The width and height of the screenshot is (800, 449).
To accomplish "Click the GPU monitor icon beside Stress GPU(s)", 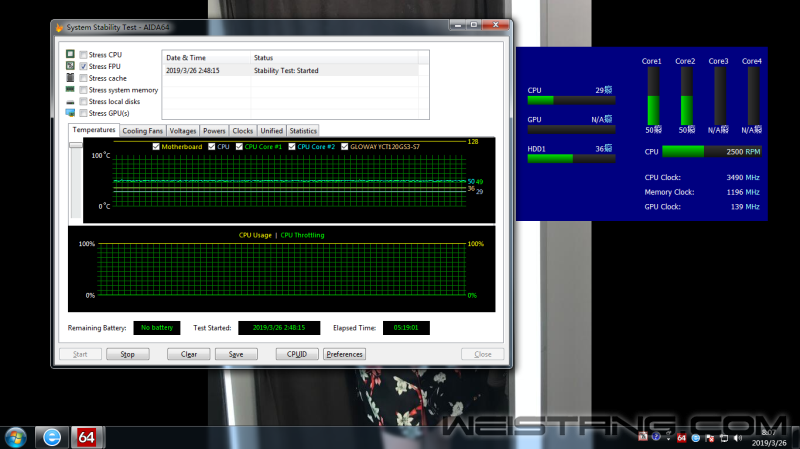I will tap(70, 113).
